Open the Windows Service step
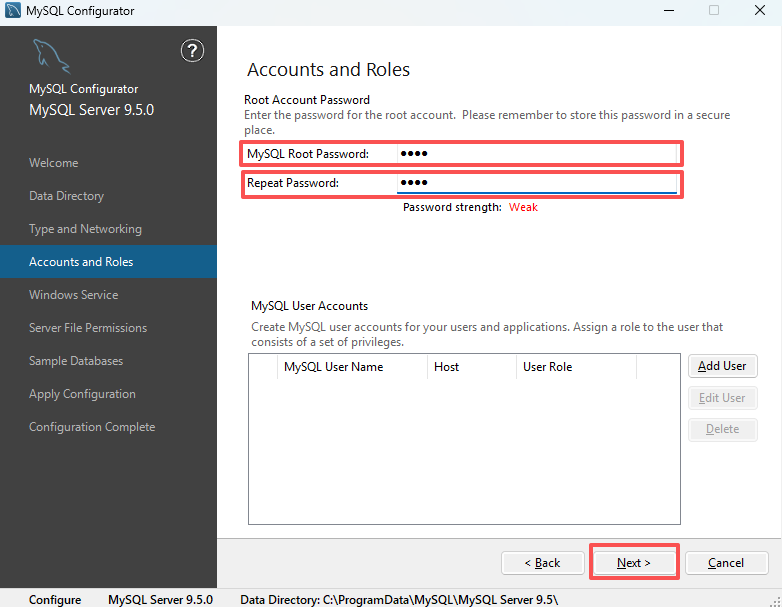The height and width of the screenshot is (607, 782). coord(73,295)
